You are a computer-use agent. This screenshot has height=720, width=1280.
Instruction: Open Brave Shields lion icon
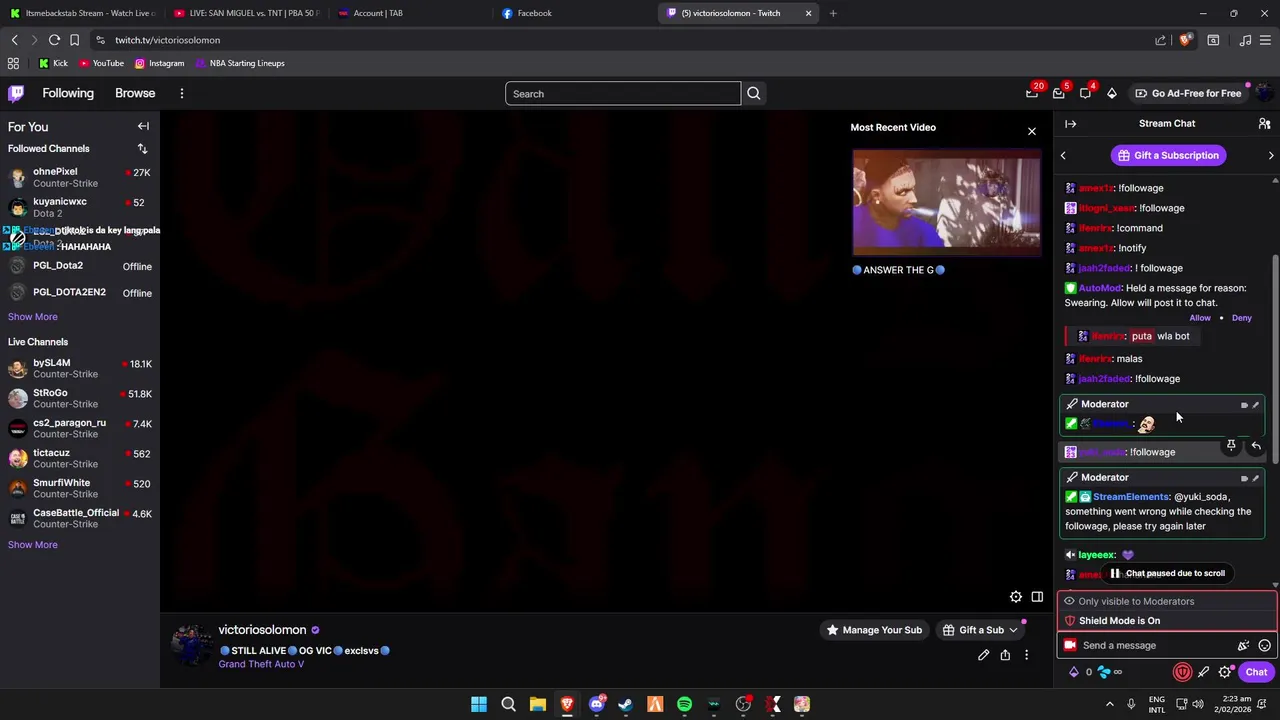tap(1186, 40)
